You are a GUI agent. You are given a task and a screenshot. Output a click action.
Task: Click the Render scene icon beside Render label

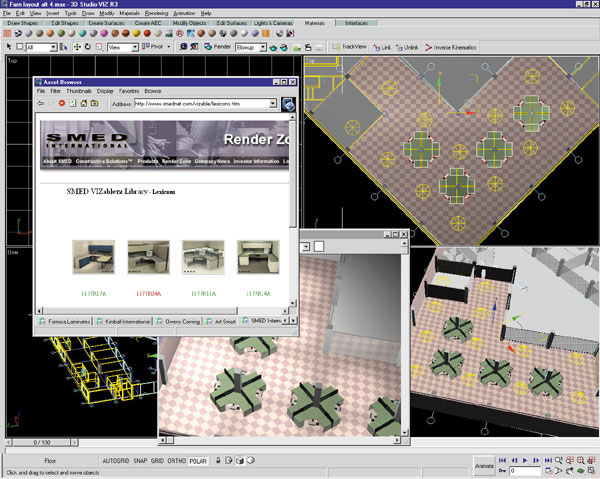pyautogui.click(x=208, y=47)
